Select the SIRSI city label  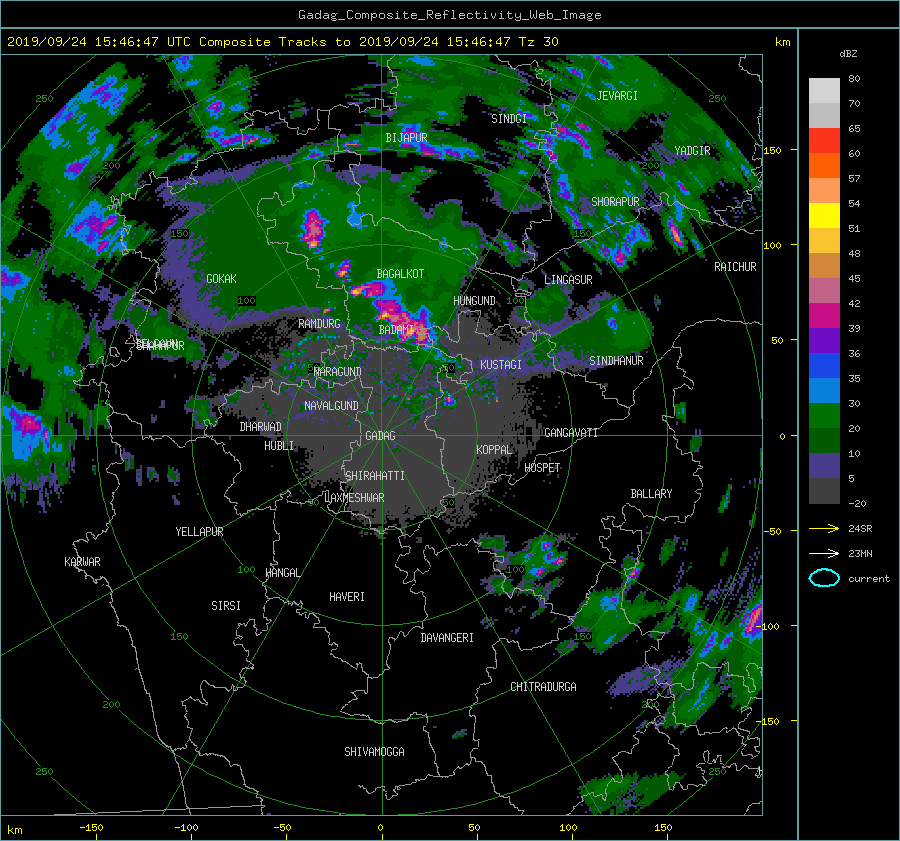(x=226, y=606)
